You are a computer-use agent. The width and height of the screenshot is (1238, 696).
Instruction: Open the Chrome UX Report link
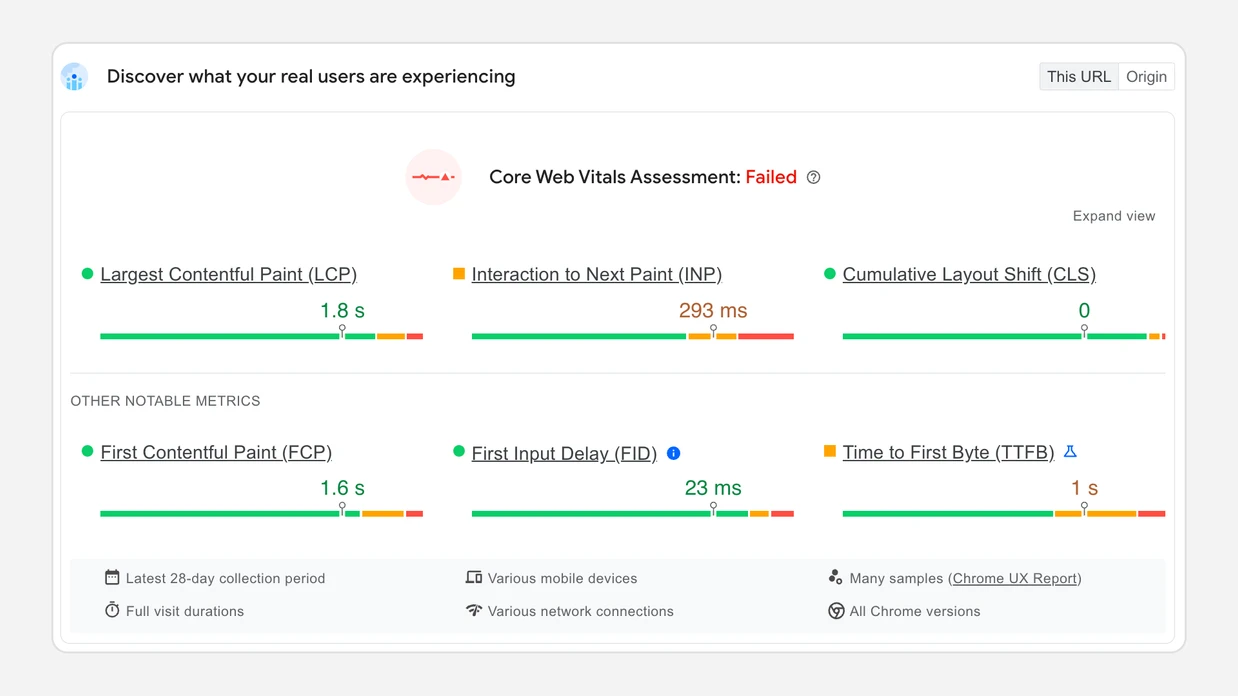1014,577
